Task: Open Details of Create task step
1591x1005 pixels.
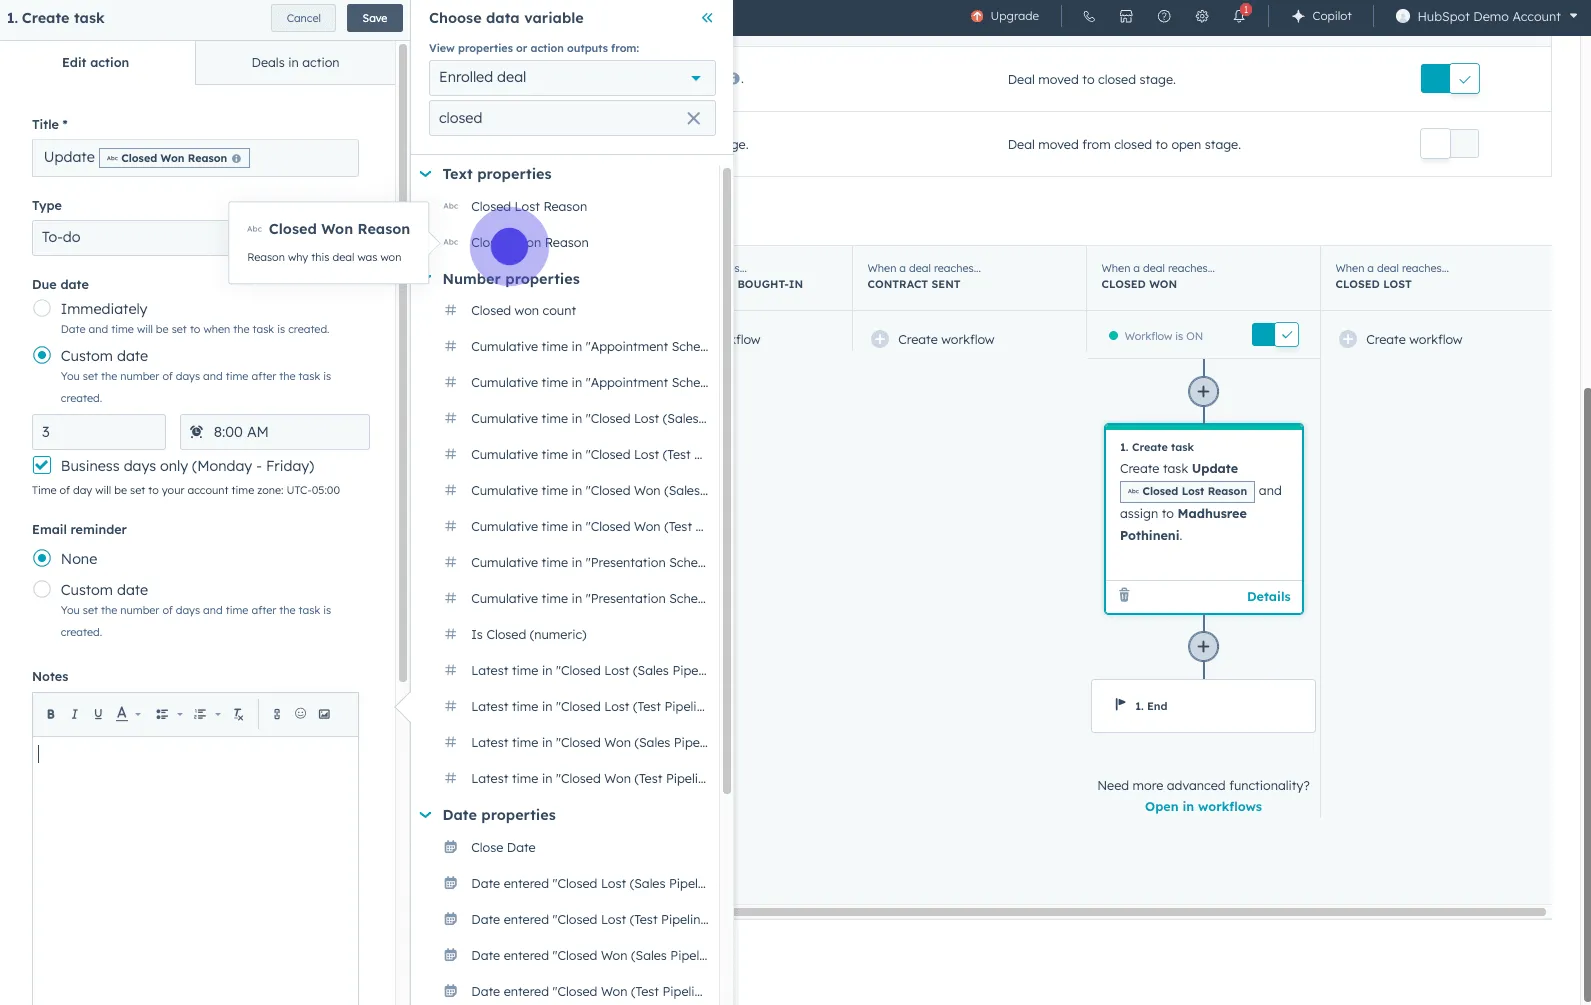Action: [1268, 596]
